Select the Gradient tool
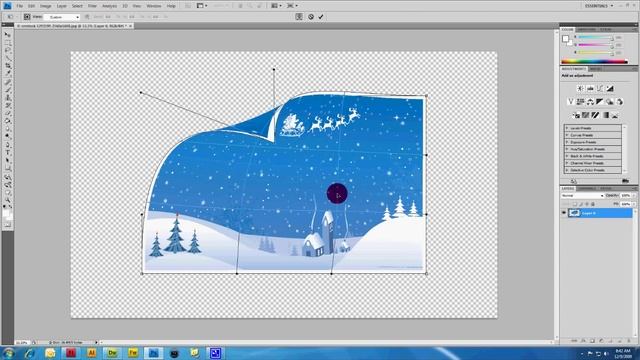This screenshot has height=360, width=640. [x=7, y=121]
